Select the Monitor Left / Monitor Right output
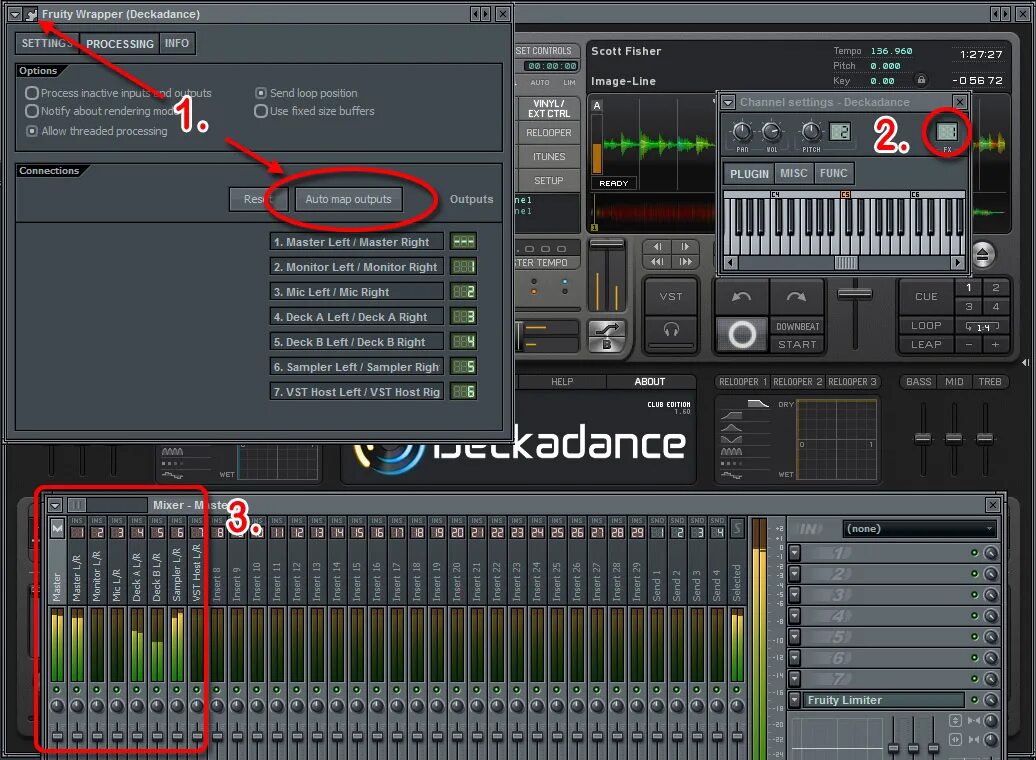 coord(357,267)
